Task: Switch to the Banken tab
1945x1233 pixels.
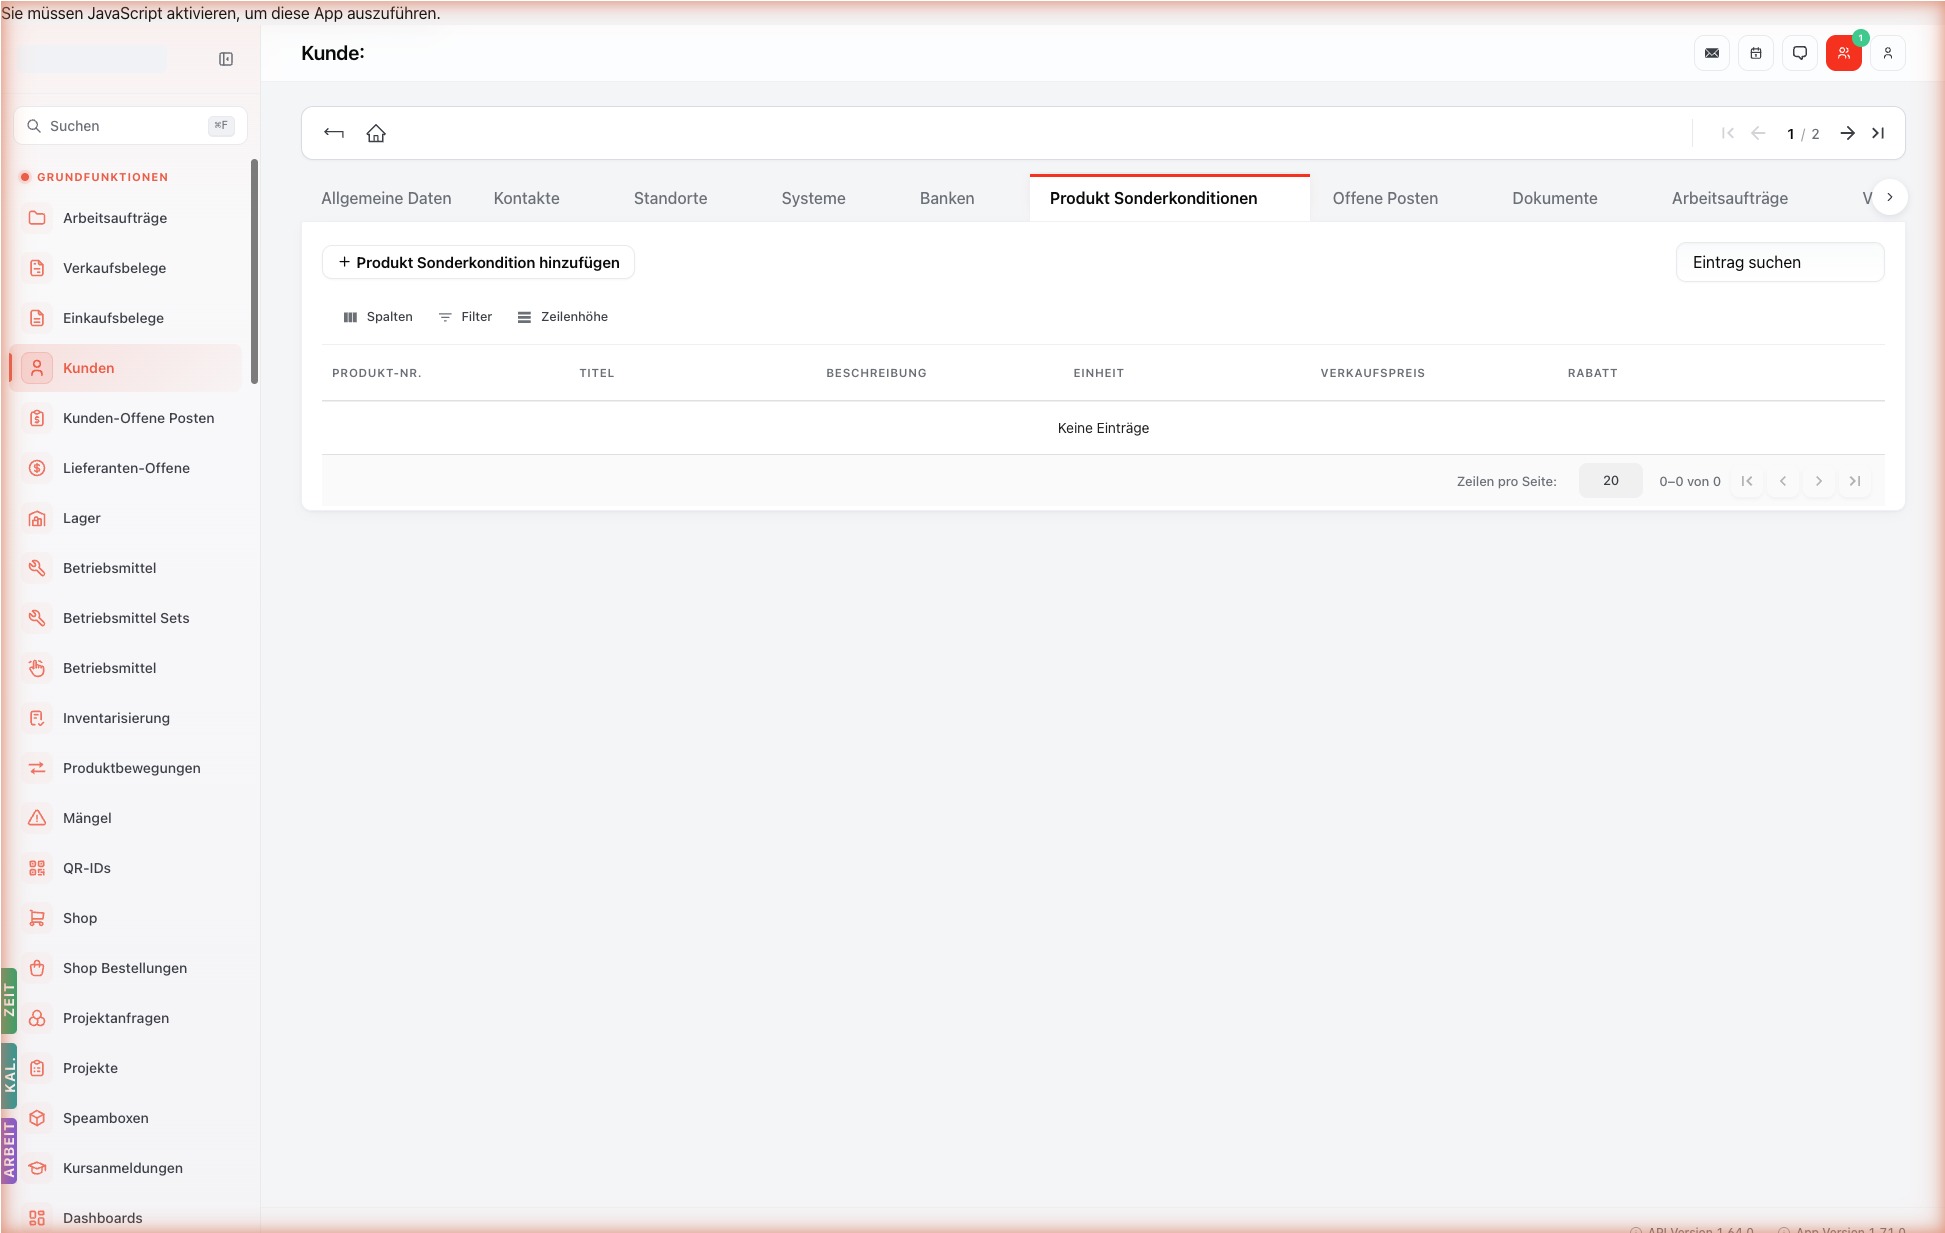Action: [946, 198]
